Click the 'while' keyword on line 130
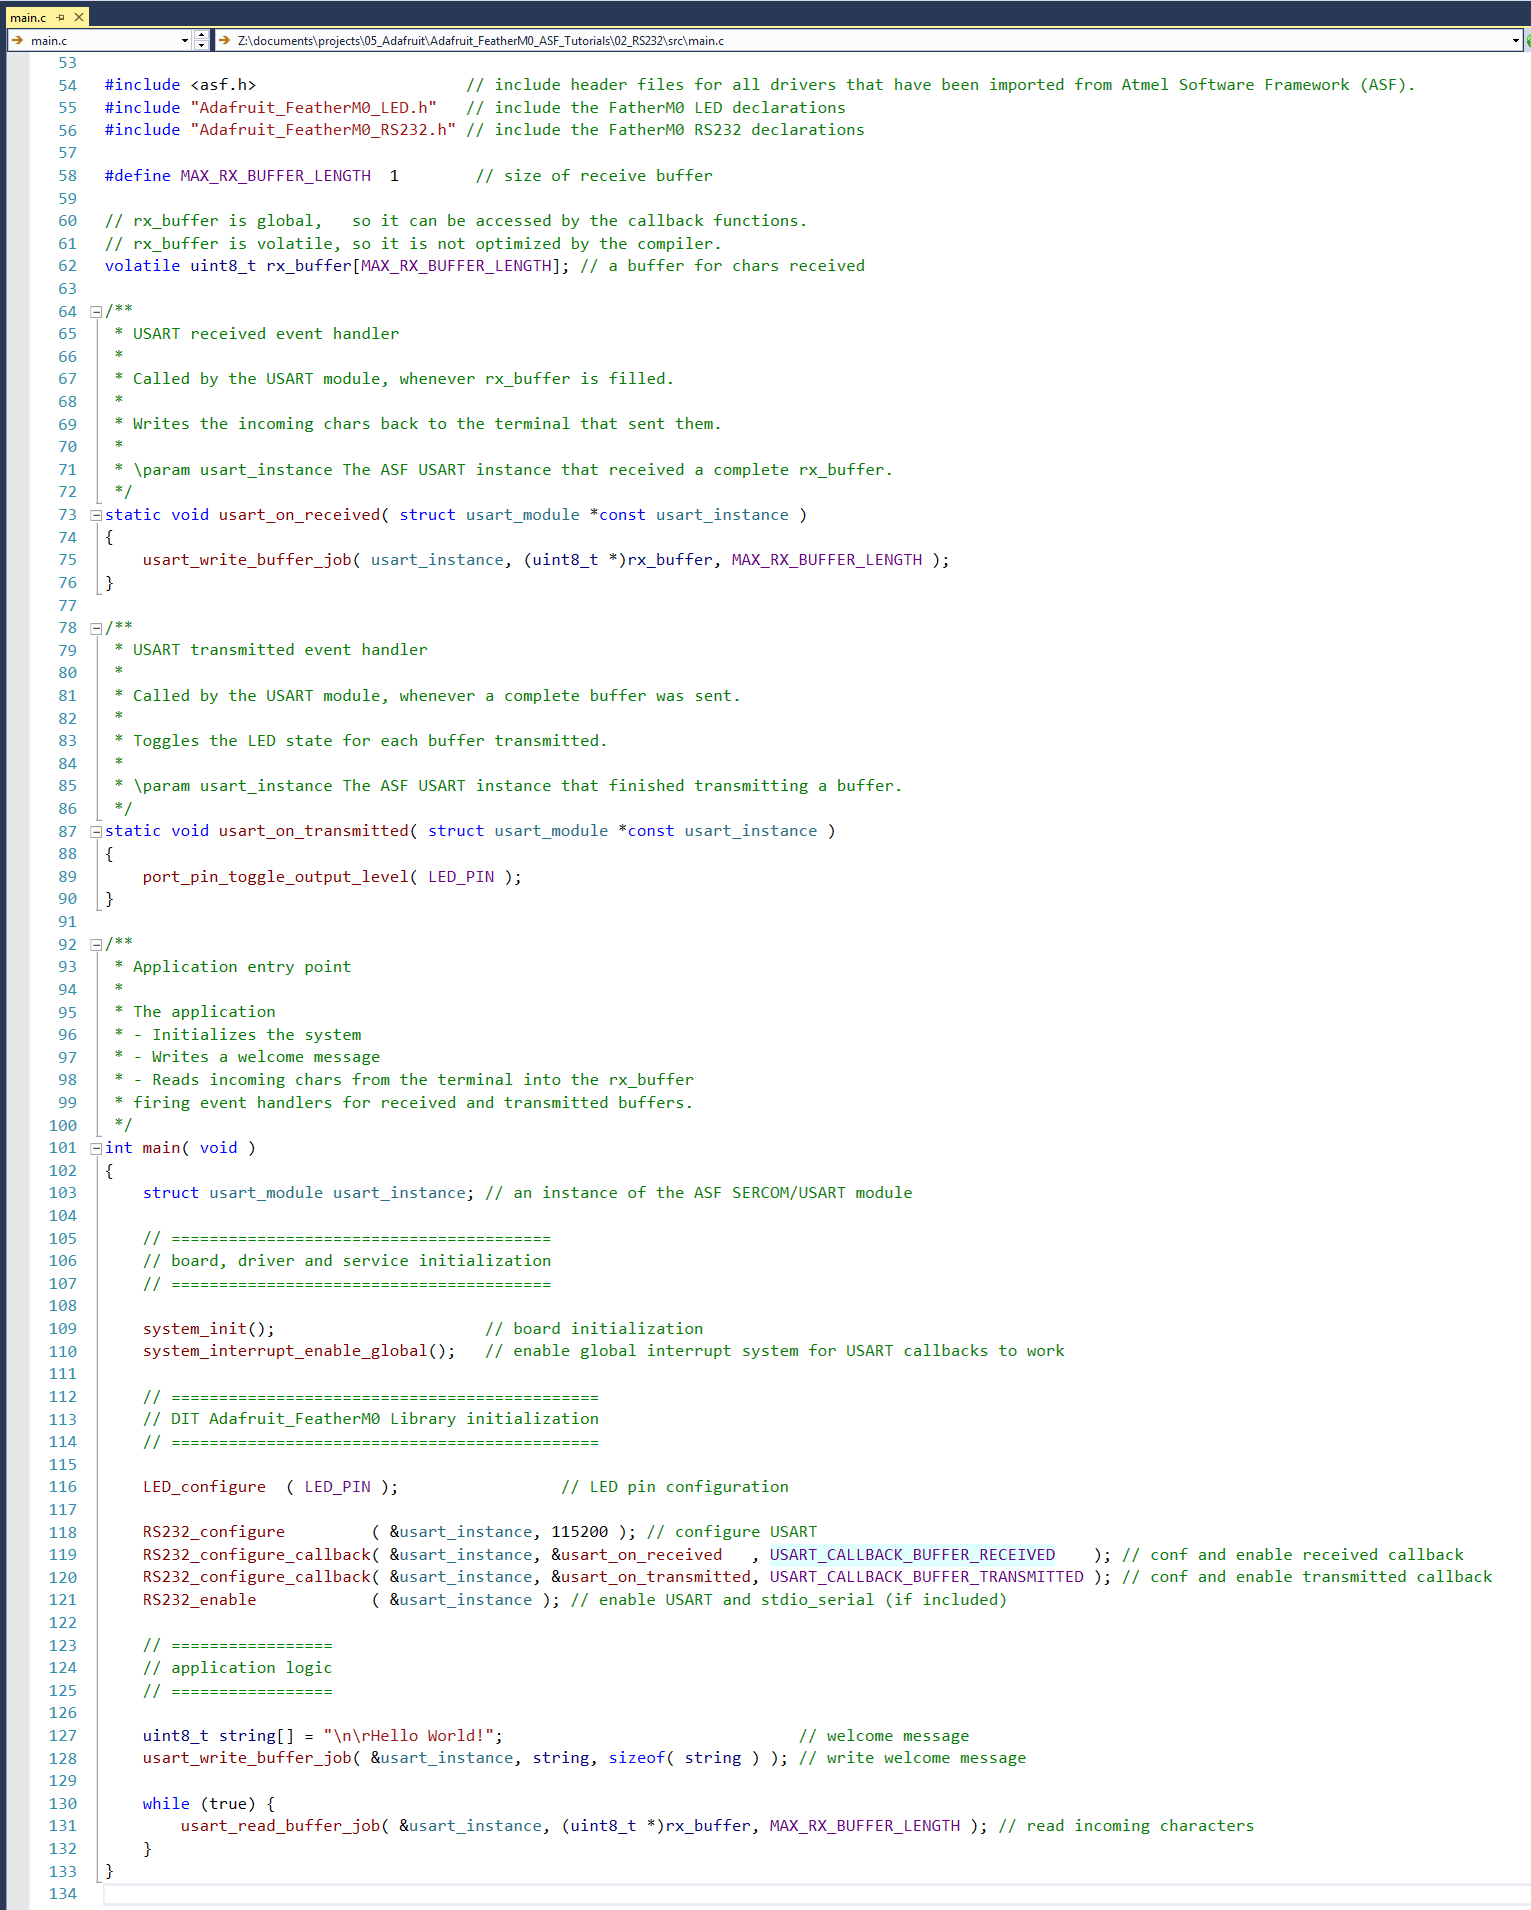This screenshot has height=1910, width=1531. tap(166, 1804)
